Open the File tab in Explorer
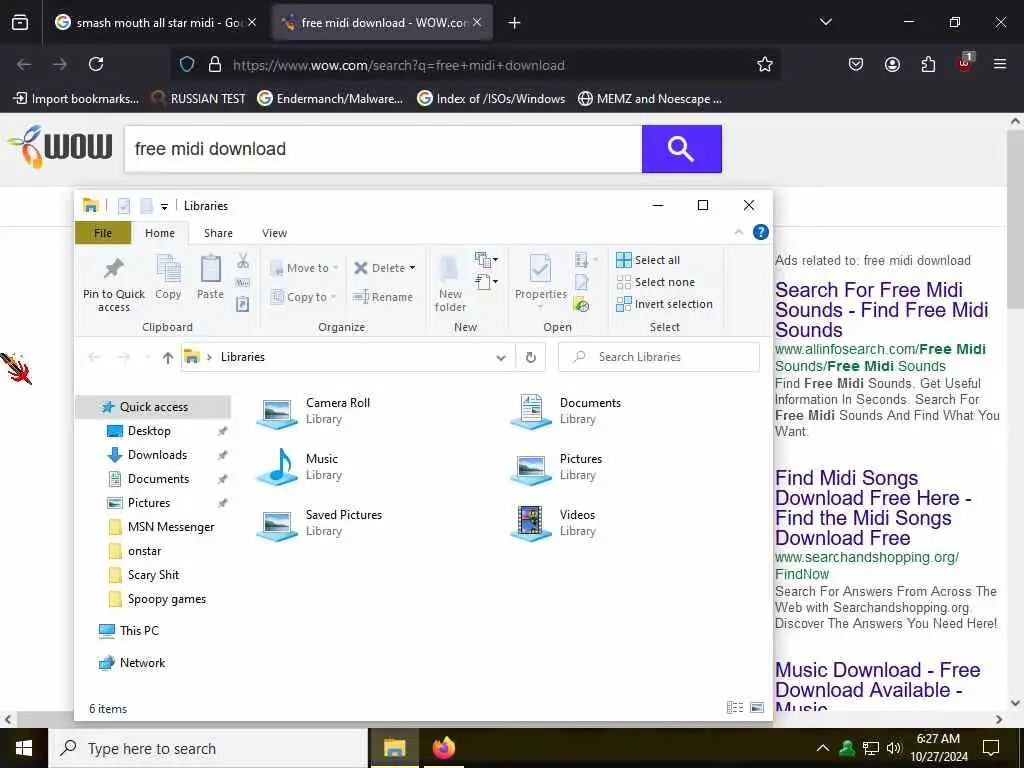The image size is (1024, 768). (103, 233)
